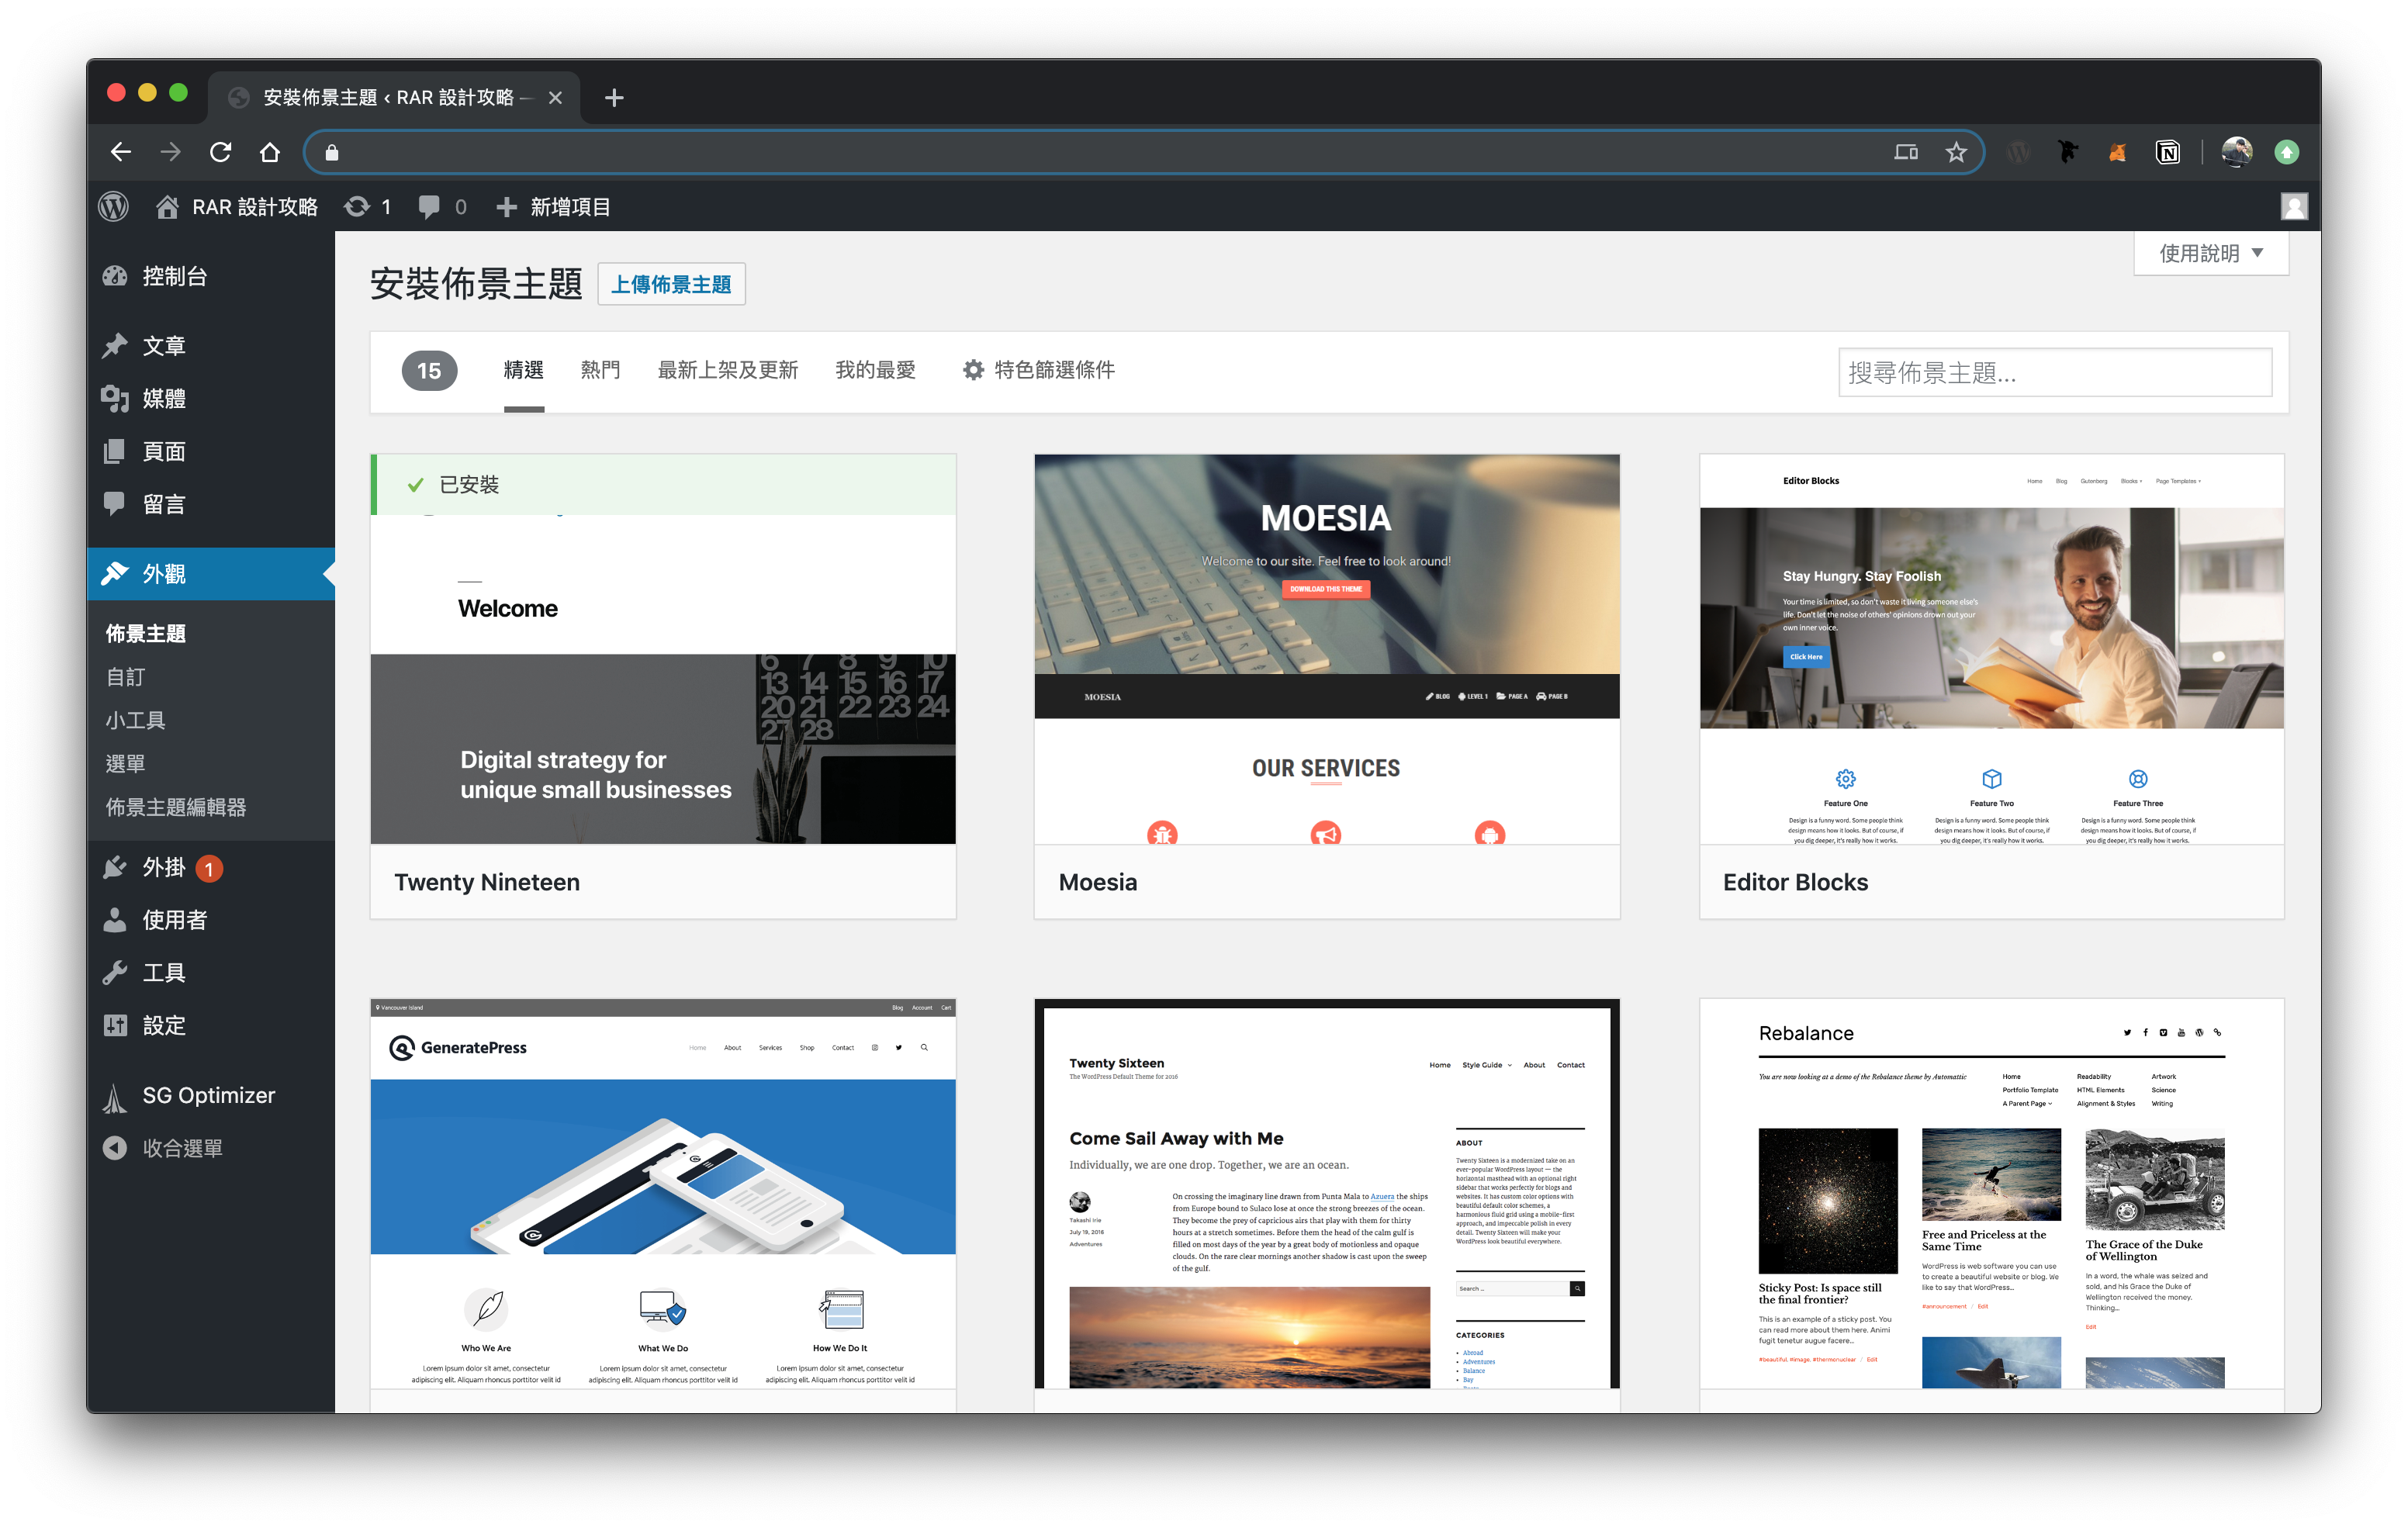
Task: Click the 搜尋佈景主題 search field
Action: [x=2054, y=372]
